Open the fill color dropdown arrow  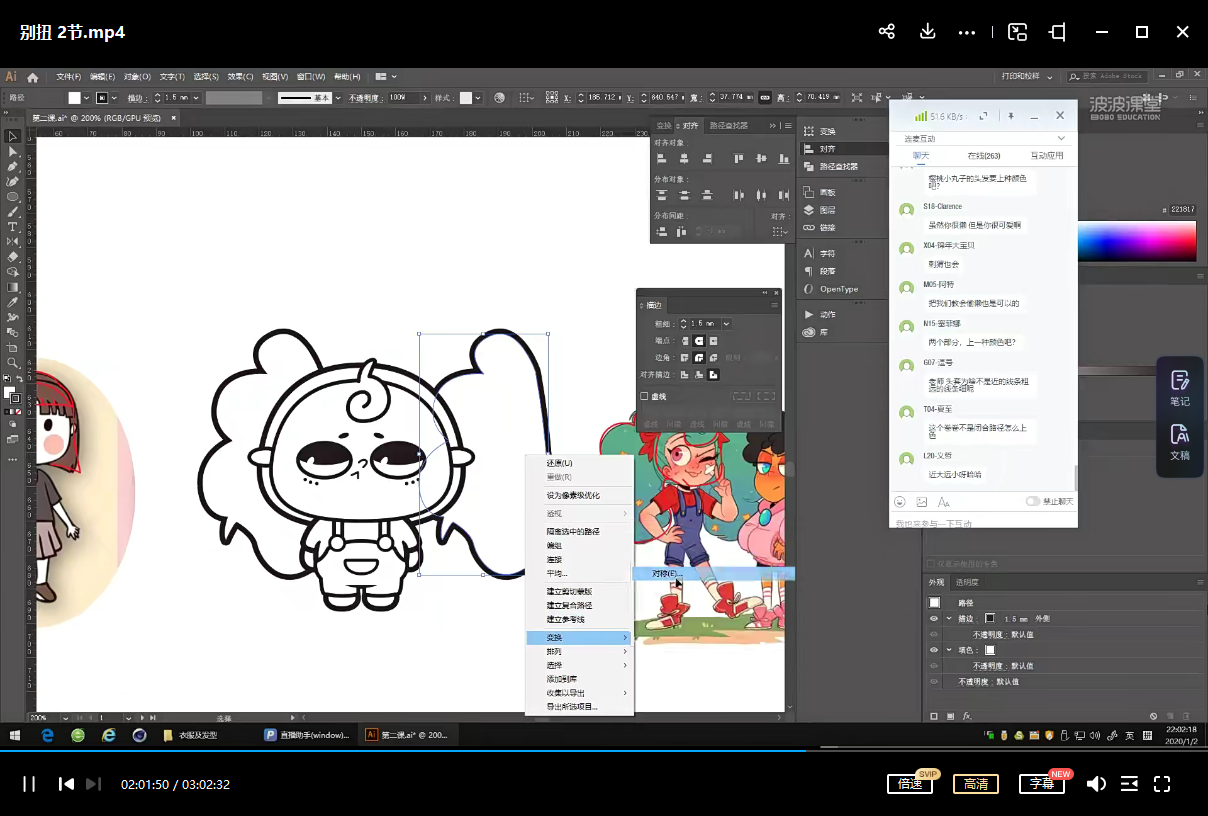pos(87,98)
